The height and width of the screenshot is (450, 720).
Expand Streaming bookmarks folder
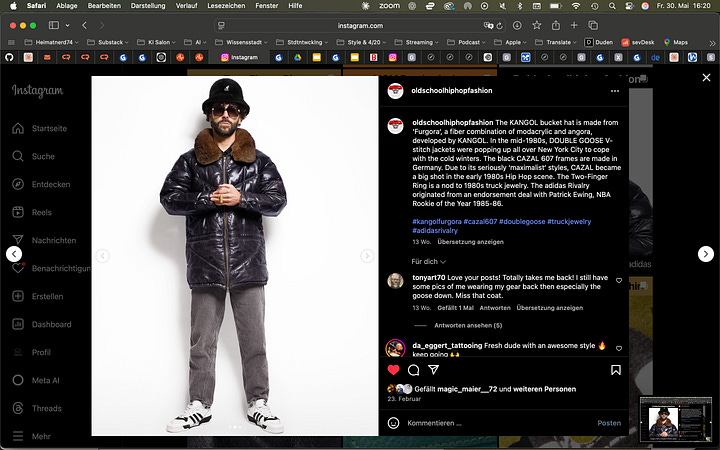click(x=416, y=42)
